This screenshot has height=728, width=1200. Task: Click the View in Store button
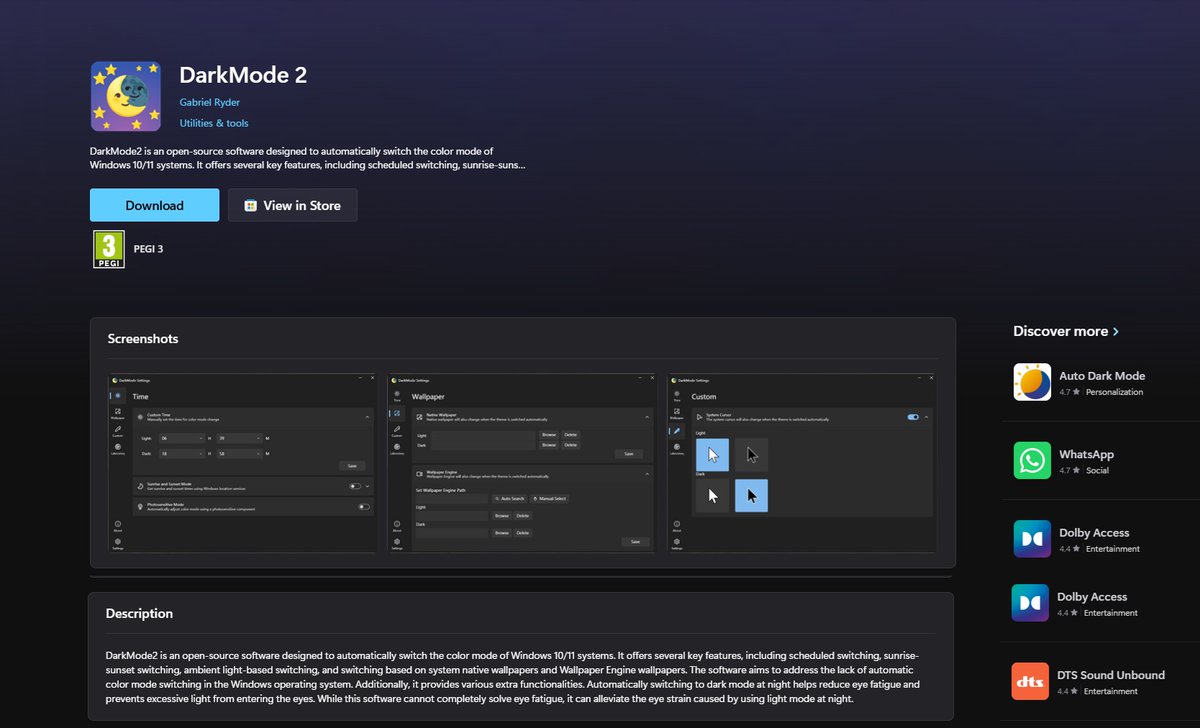(x=292, y=205)
